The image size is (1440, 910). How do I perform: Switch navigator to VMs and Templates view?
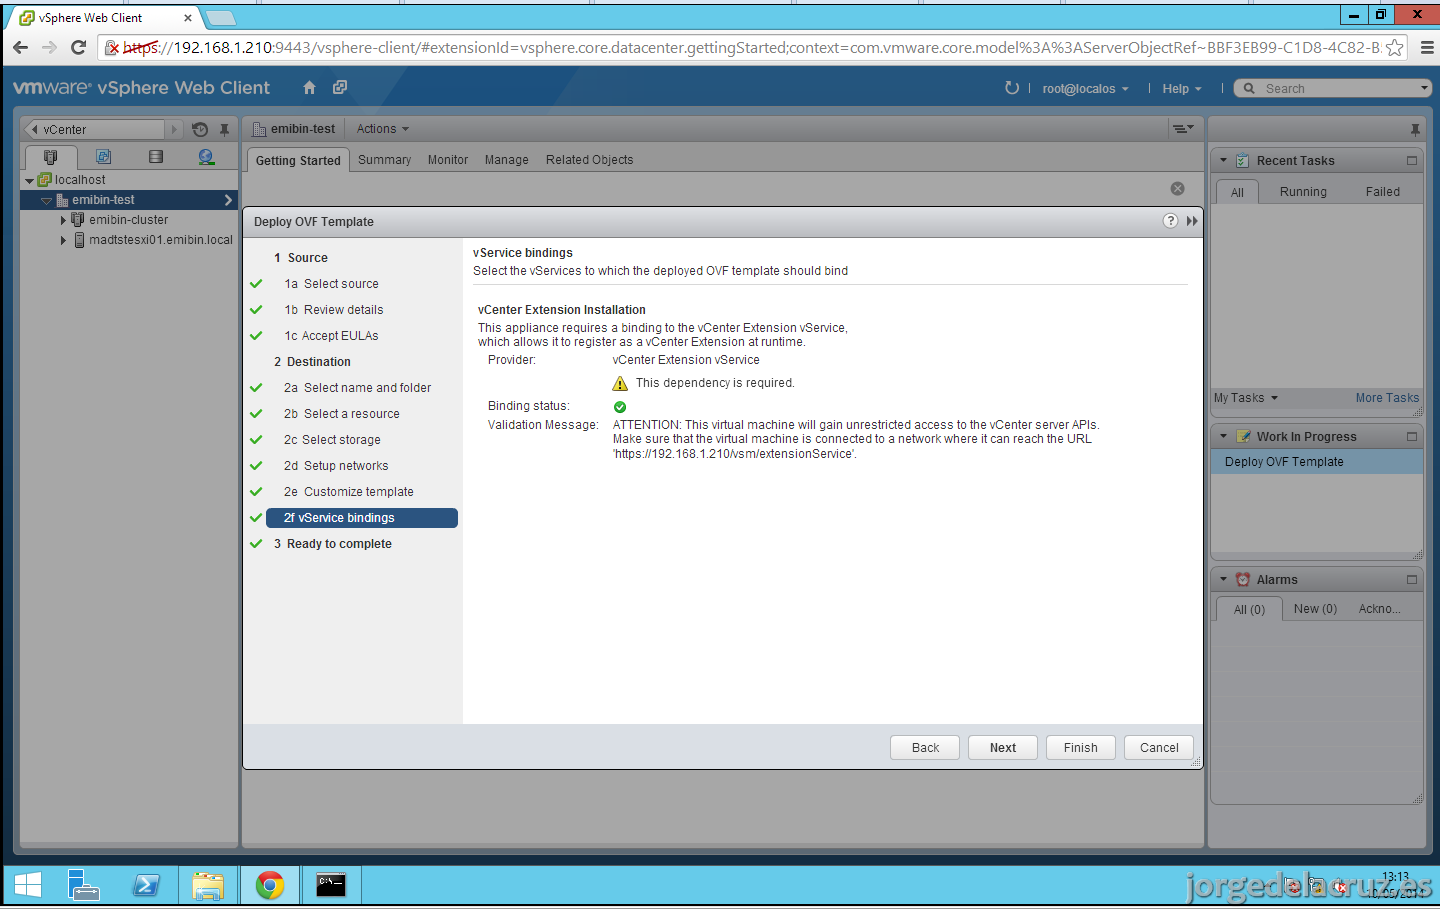104,157
